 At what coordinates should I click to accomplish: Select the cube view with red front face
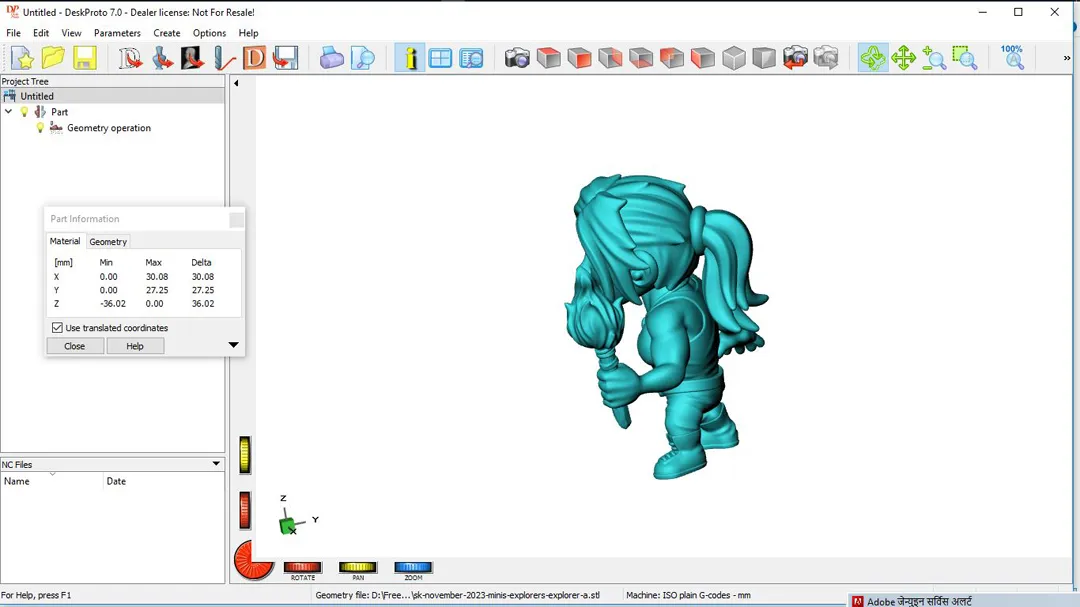pos(579,58)
